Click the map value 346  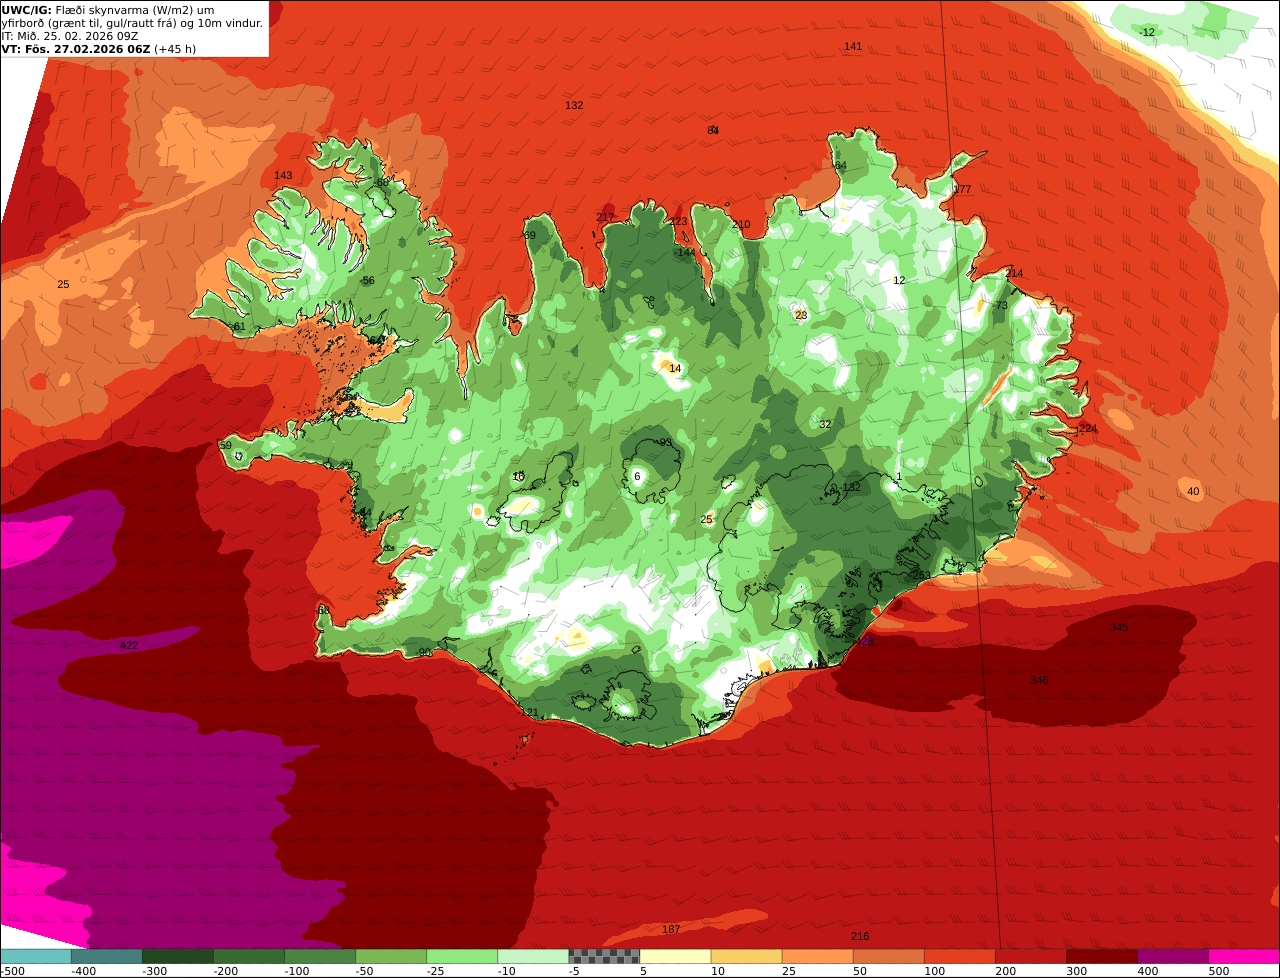[1039, 681]
